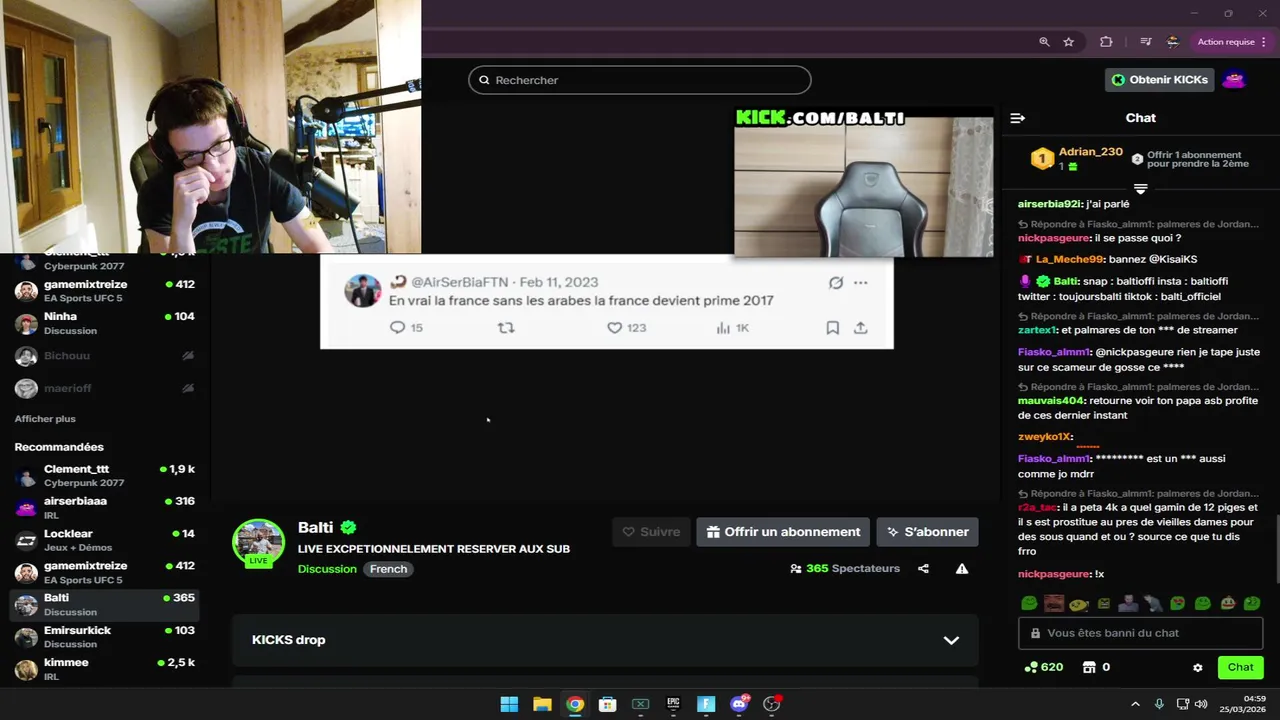Toggle microphone icon in system tray
This screenshot has width=1280, height=720.
pos(1159,704)
